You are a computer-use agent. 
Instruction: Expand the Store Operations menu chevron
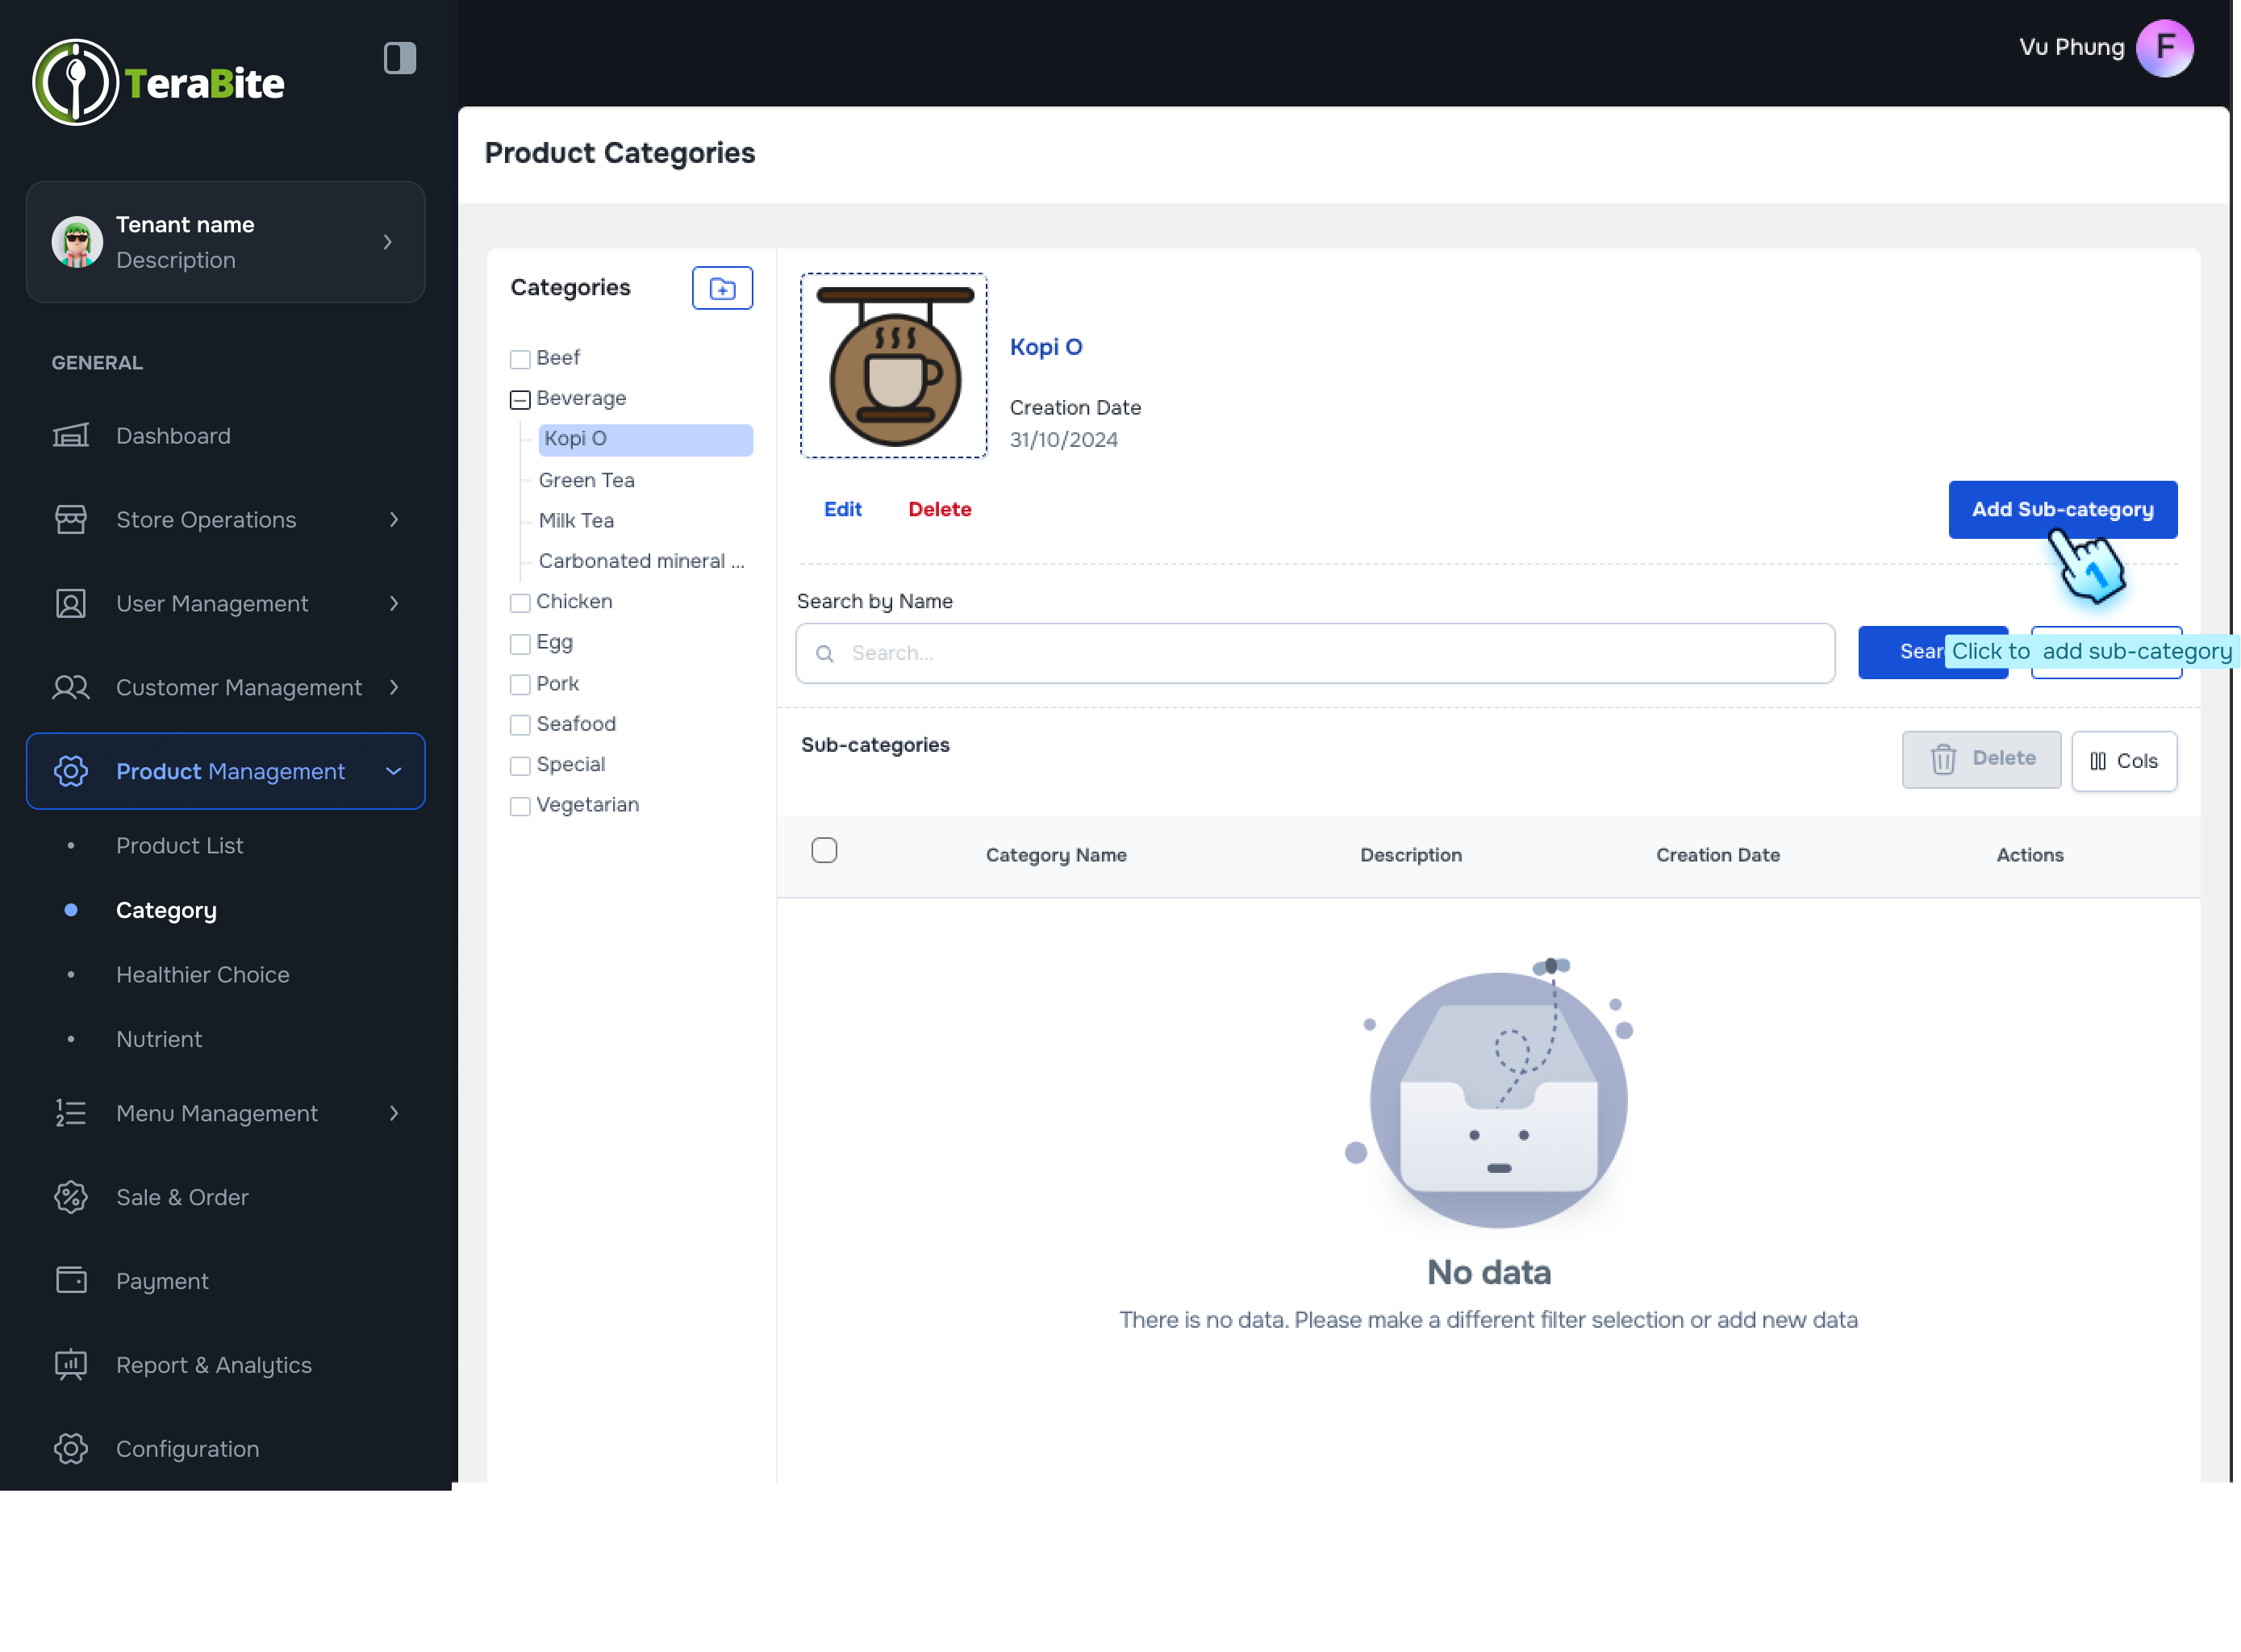(x=394, y=520)
